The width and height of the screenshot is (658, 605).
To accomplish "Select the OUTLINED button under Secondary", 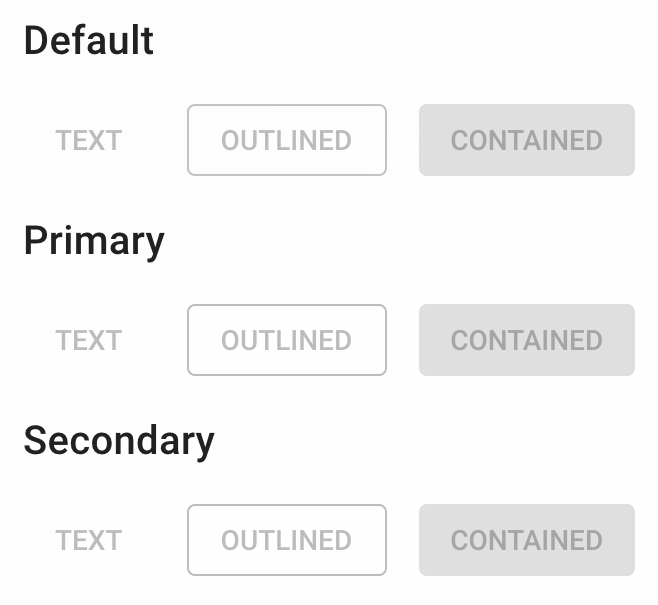I will pos(286,540).
